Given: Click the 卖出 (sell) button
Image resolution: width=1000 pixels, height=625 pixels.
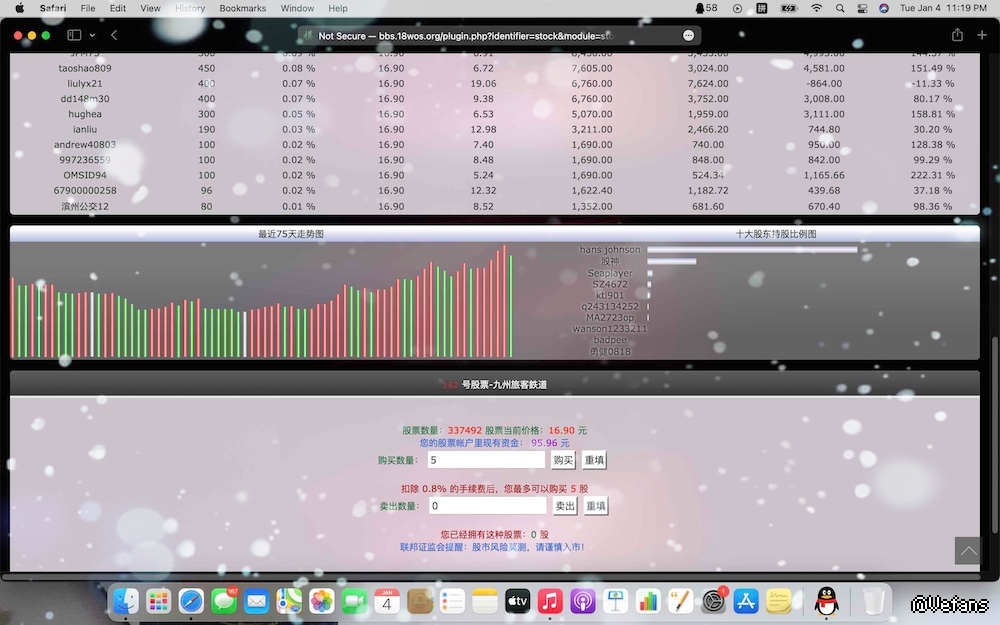Looking at the screenshot, I should pos(565,506).
